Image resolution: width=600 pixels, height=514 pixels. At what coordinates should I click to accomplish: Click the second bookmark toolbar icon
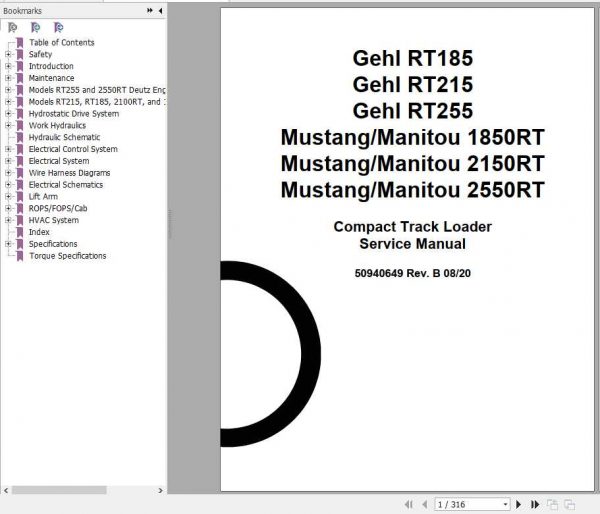tap(36, 28)
